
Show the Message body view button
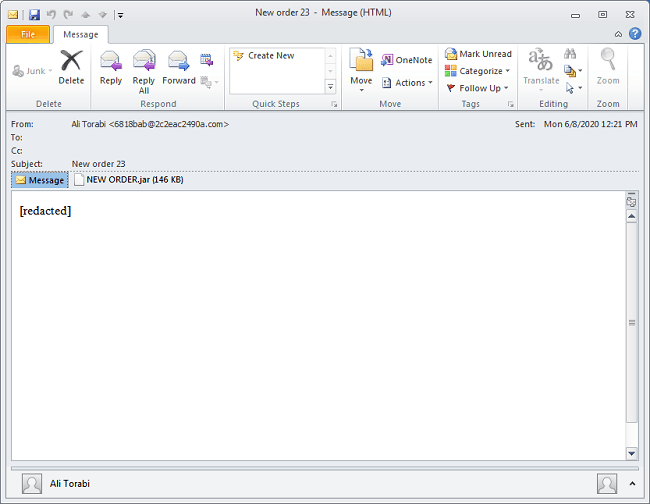click(x=40, y=180)
